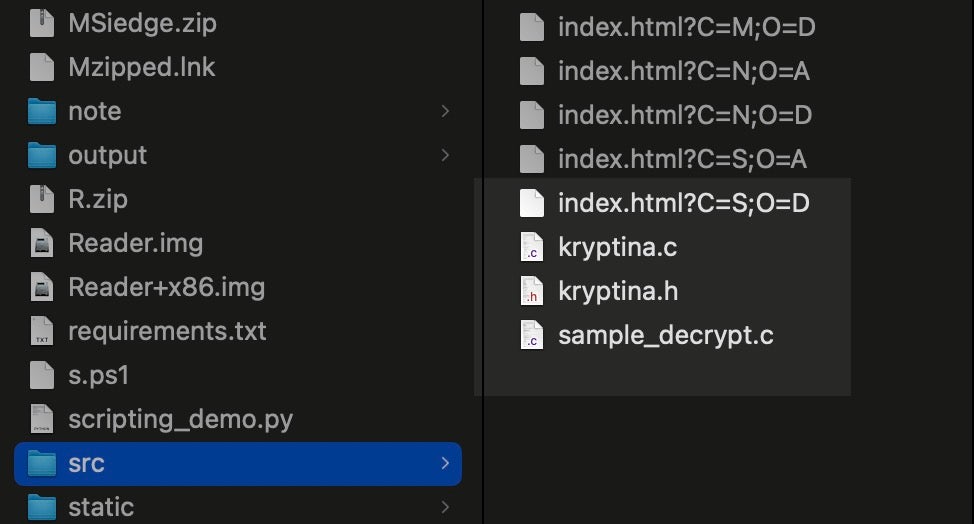The image size is (974, 524).
Task: Expand the static folder chevron
Action: 445,507
